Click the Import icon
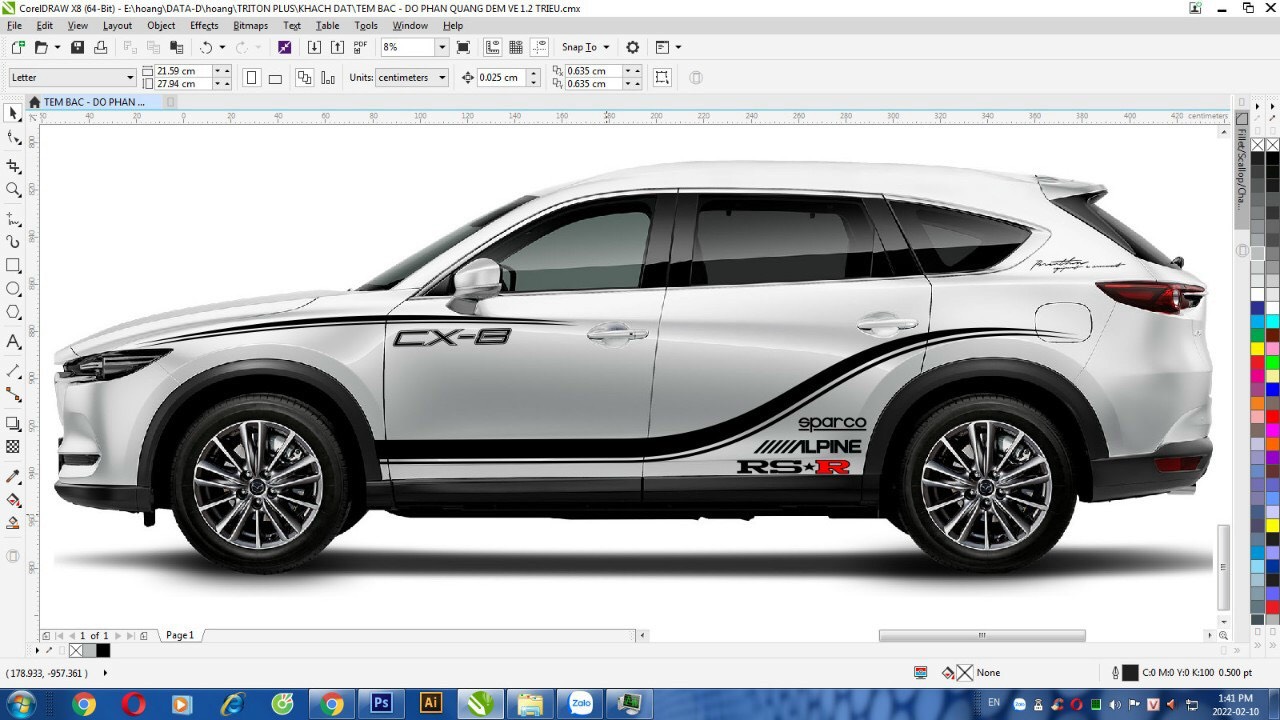This screenshot has height=720, width=1280. click(314, 47)
